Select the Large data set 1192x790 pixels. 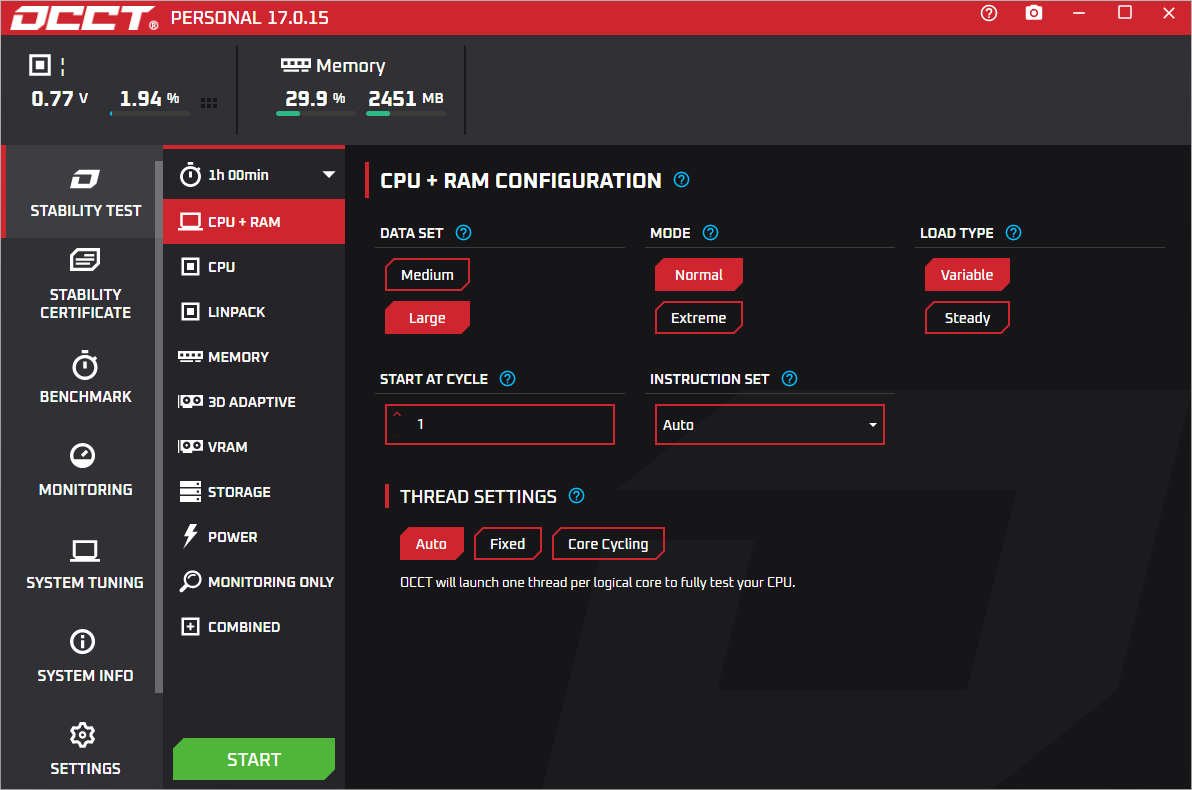427,318
